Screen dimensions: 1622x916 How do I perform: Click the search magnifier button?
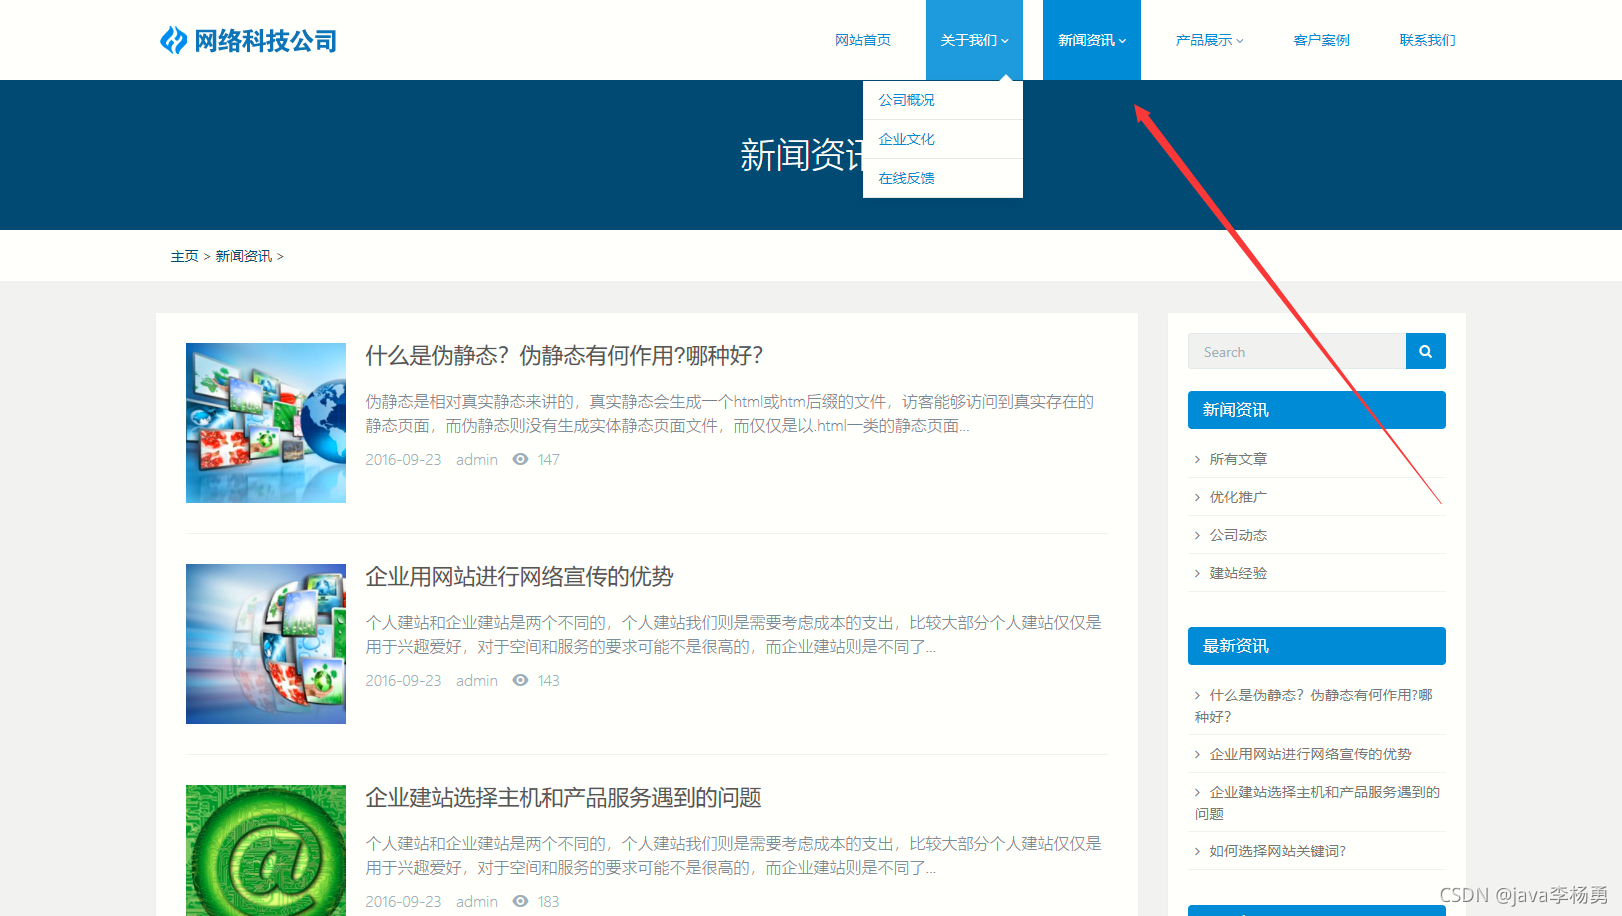click(x=1425, y=351)
